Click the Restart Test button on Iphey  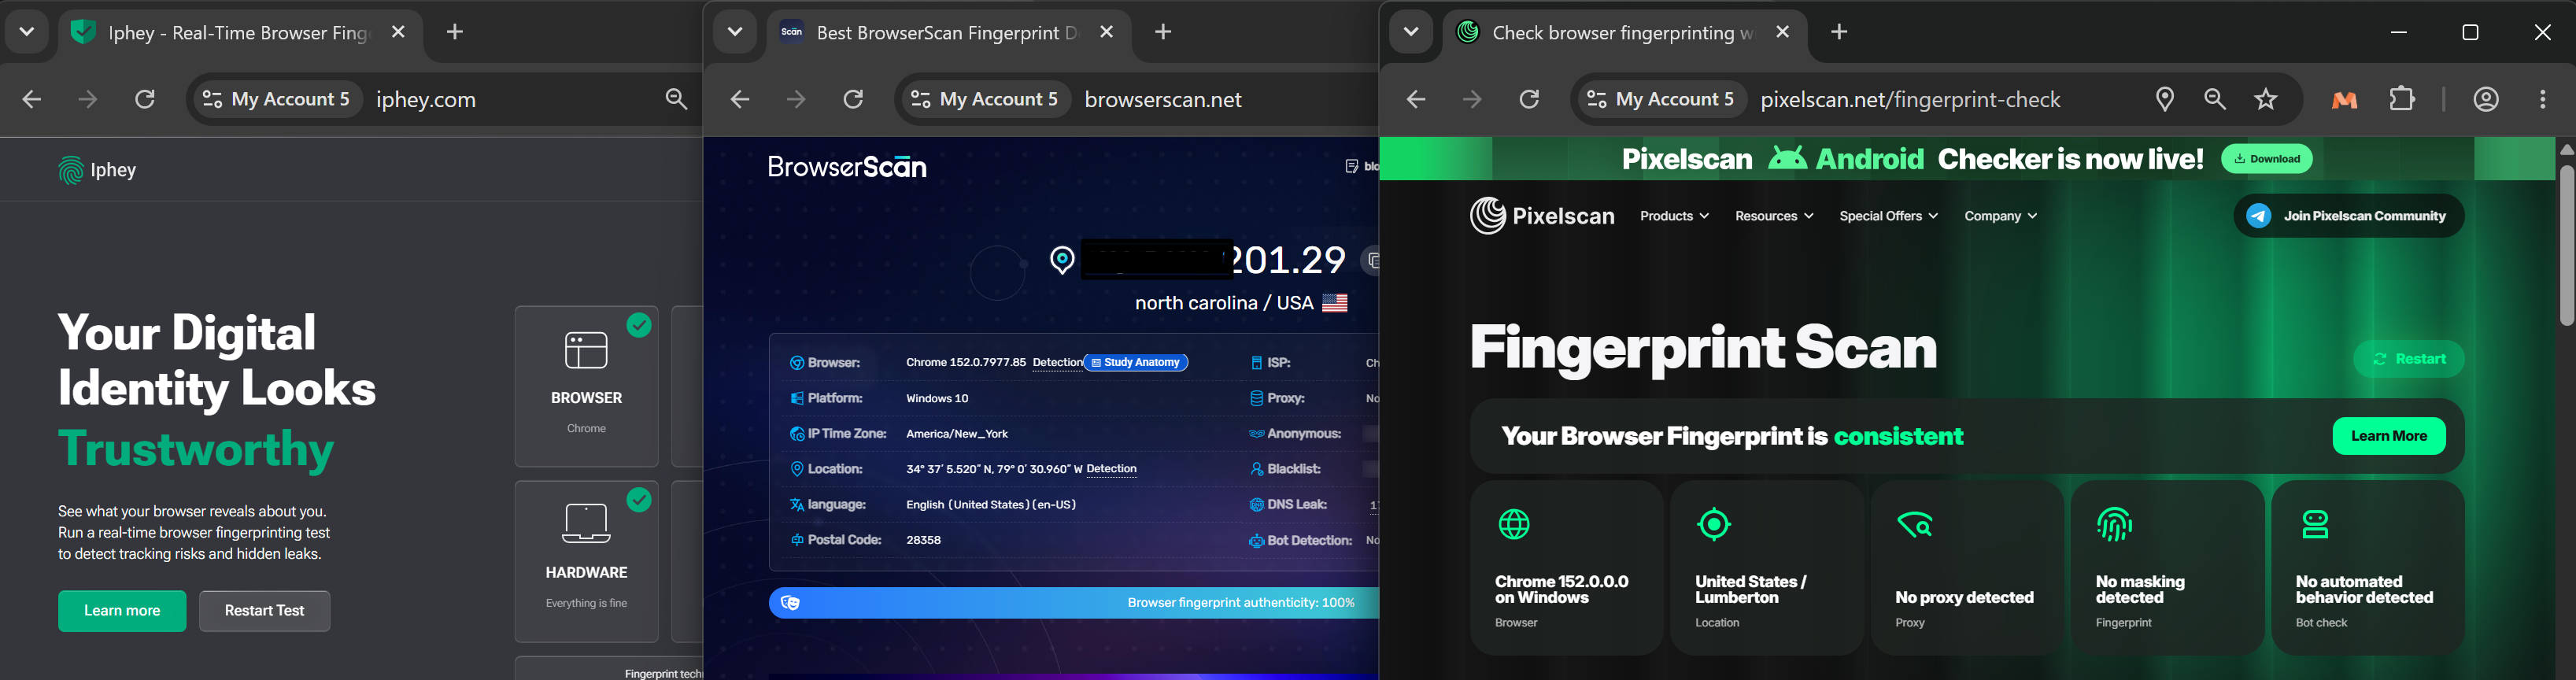tap(264, 611)
